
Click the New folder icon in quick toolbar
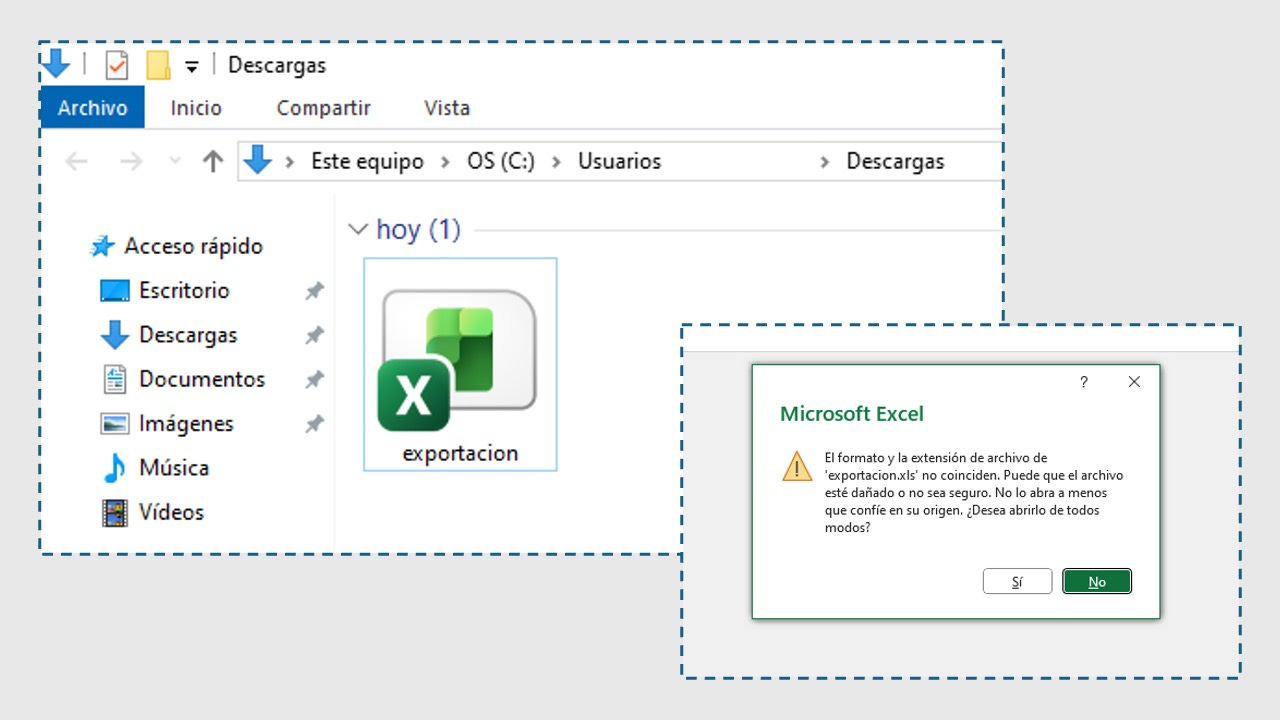(x=158, y=66)
